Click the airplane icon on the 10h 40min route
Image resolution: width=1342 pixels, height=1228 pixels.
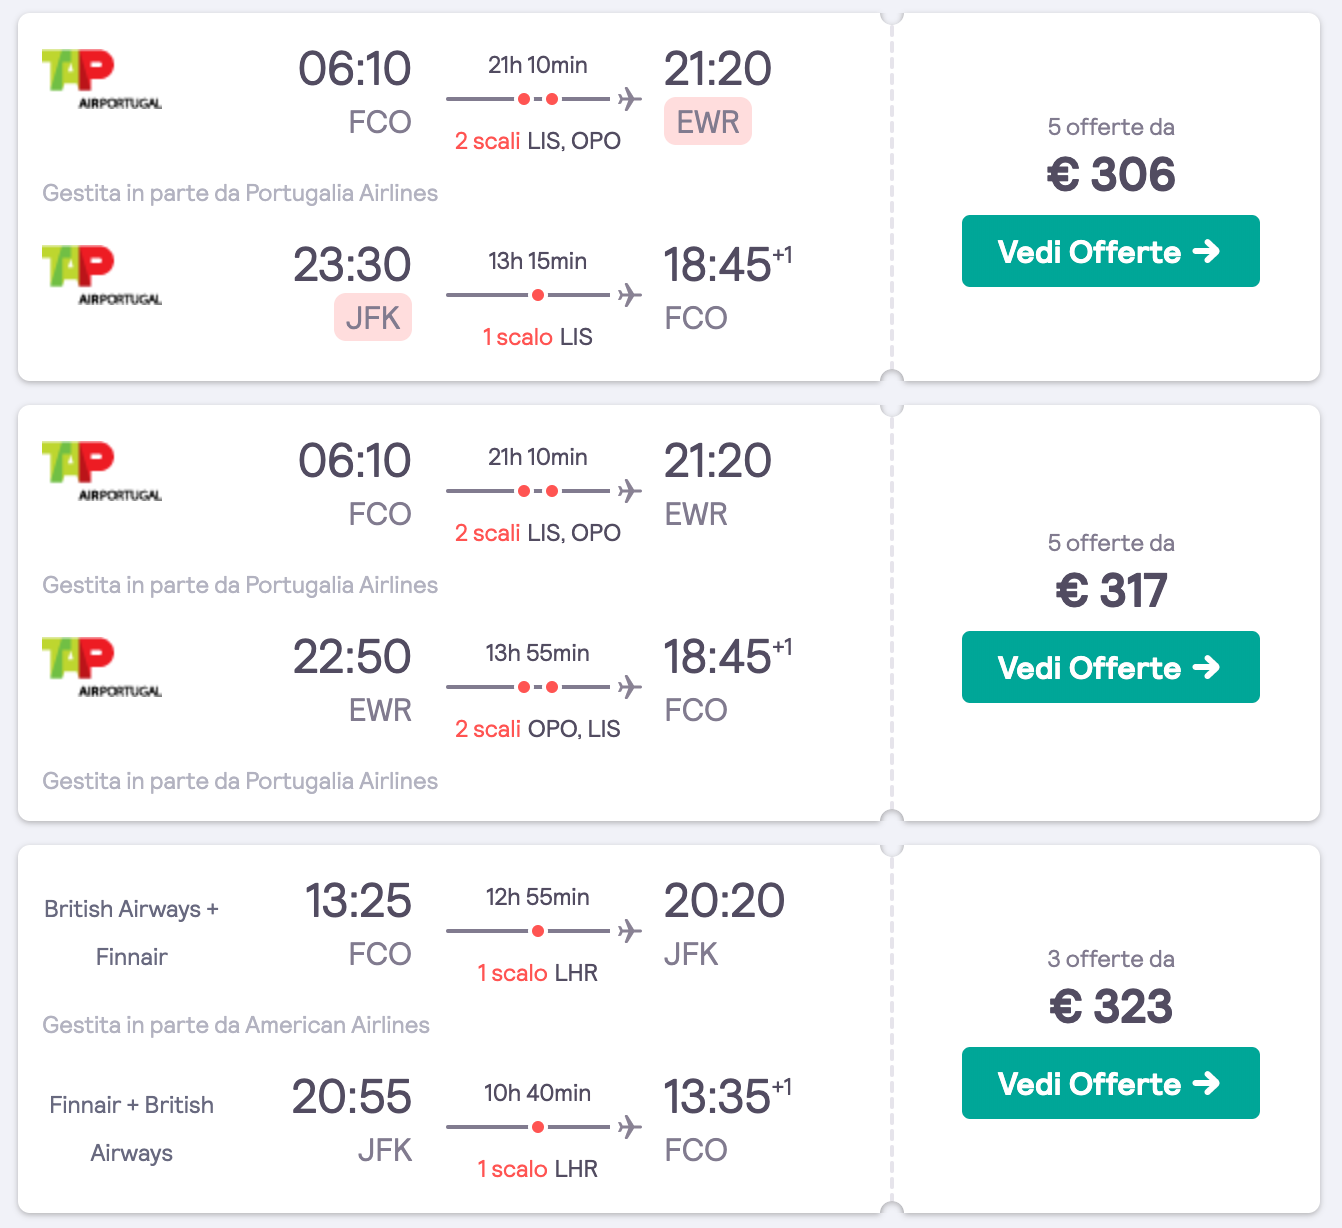[x=629, y=1127]
